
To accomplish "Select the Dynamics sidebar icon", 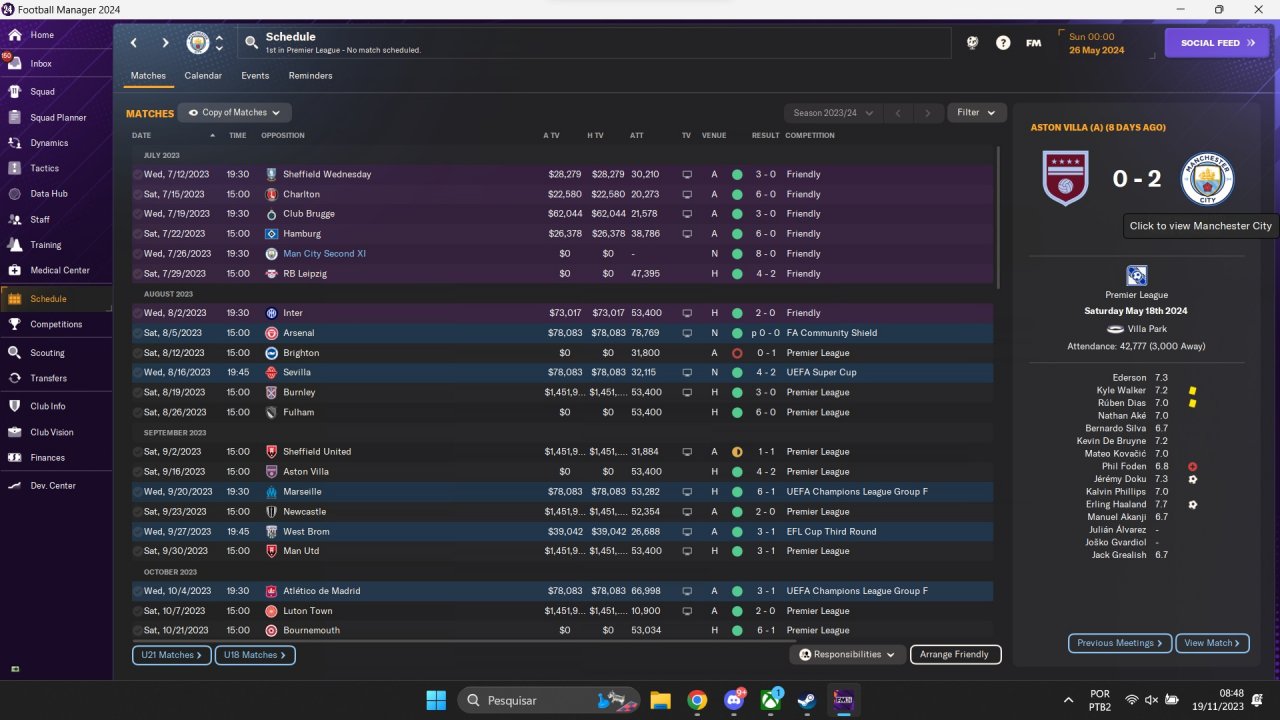I will (14, 143).
